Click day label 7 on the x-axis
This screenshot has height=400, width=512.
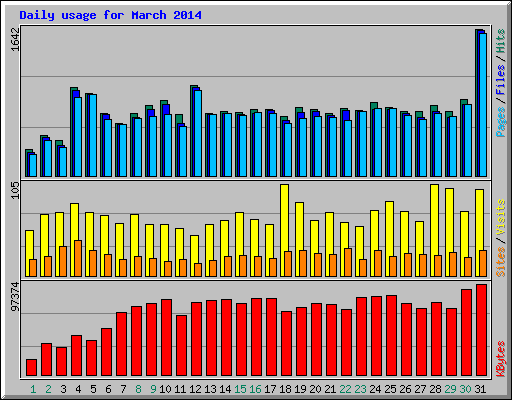click(123, 389)
